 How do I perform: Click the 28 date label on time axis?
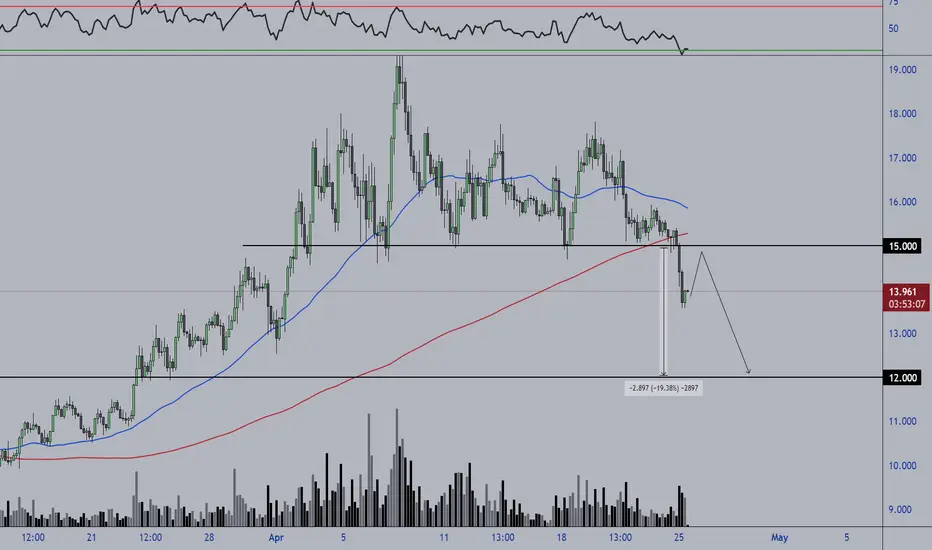coord(209,538)
